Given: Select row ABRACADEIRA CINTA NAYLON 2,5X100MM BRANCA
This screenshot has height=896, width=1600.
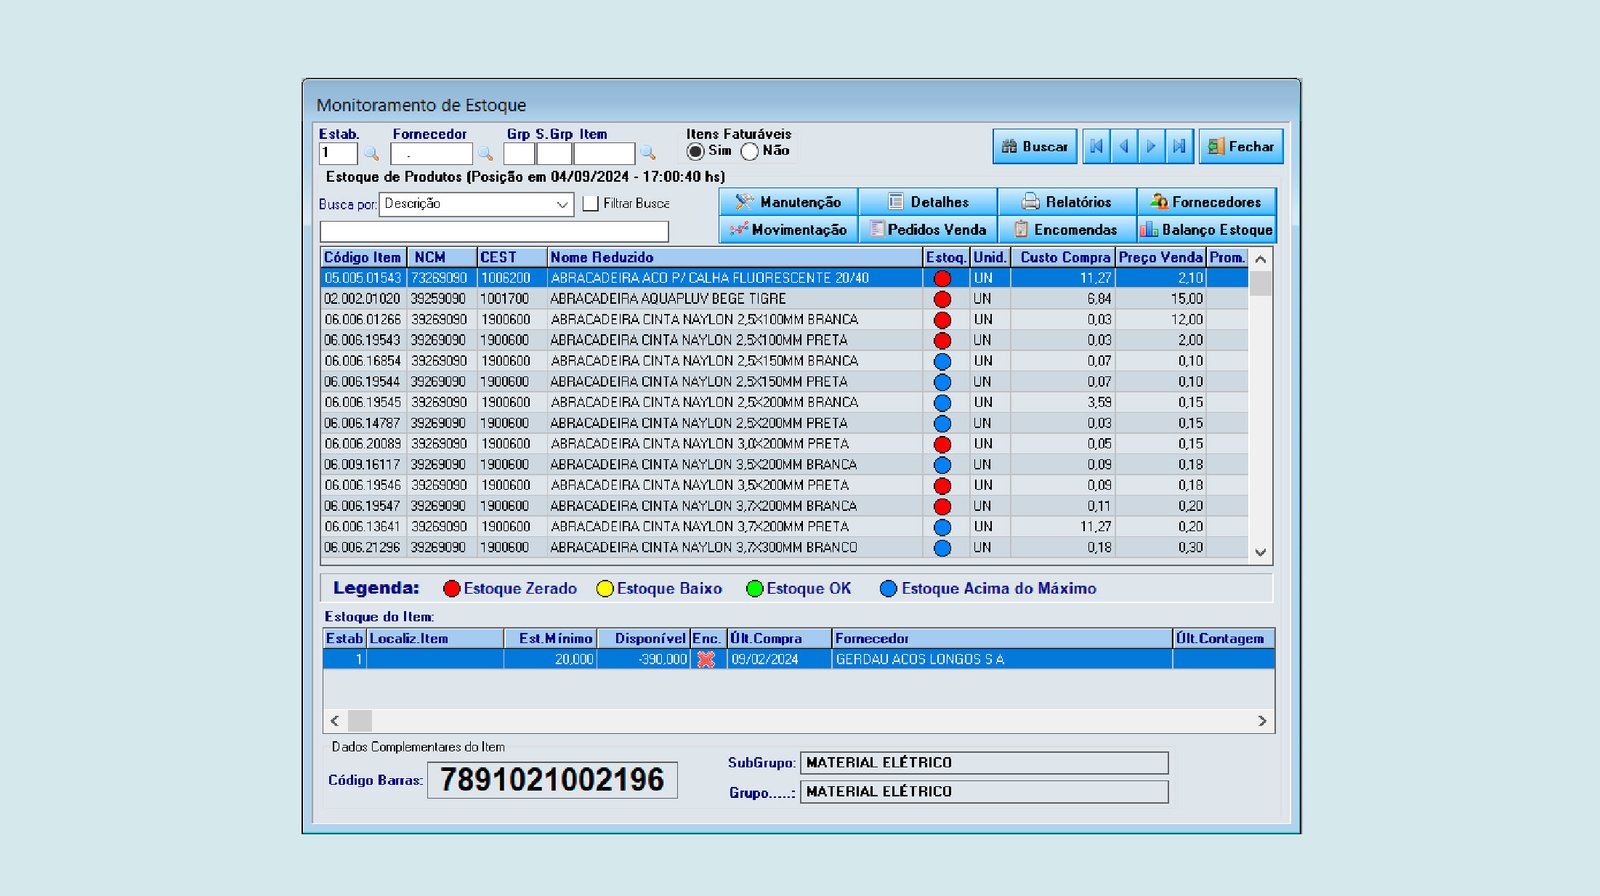Looking at the screenshot, I should coord(784,319).
